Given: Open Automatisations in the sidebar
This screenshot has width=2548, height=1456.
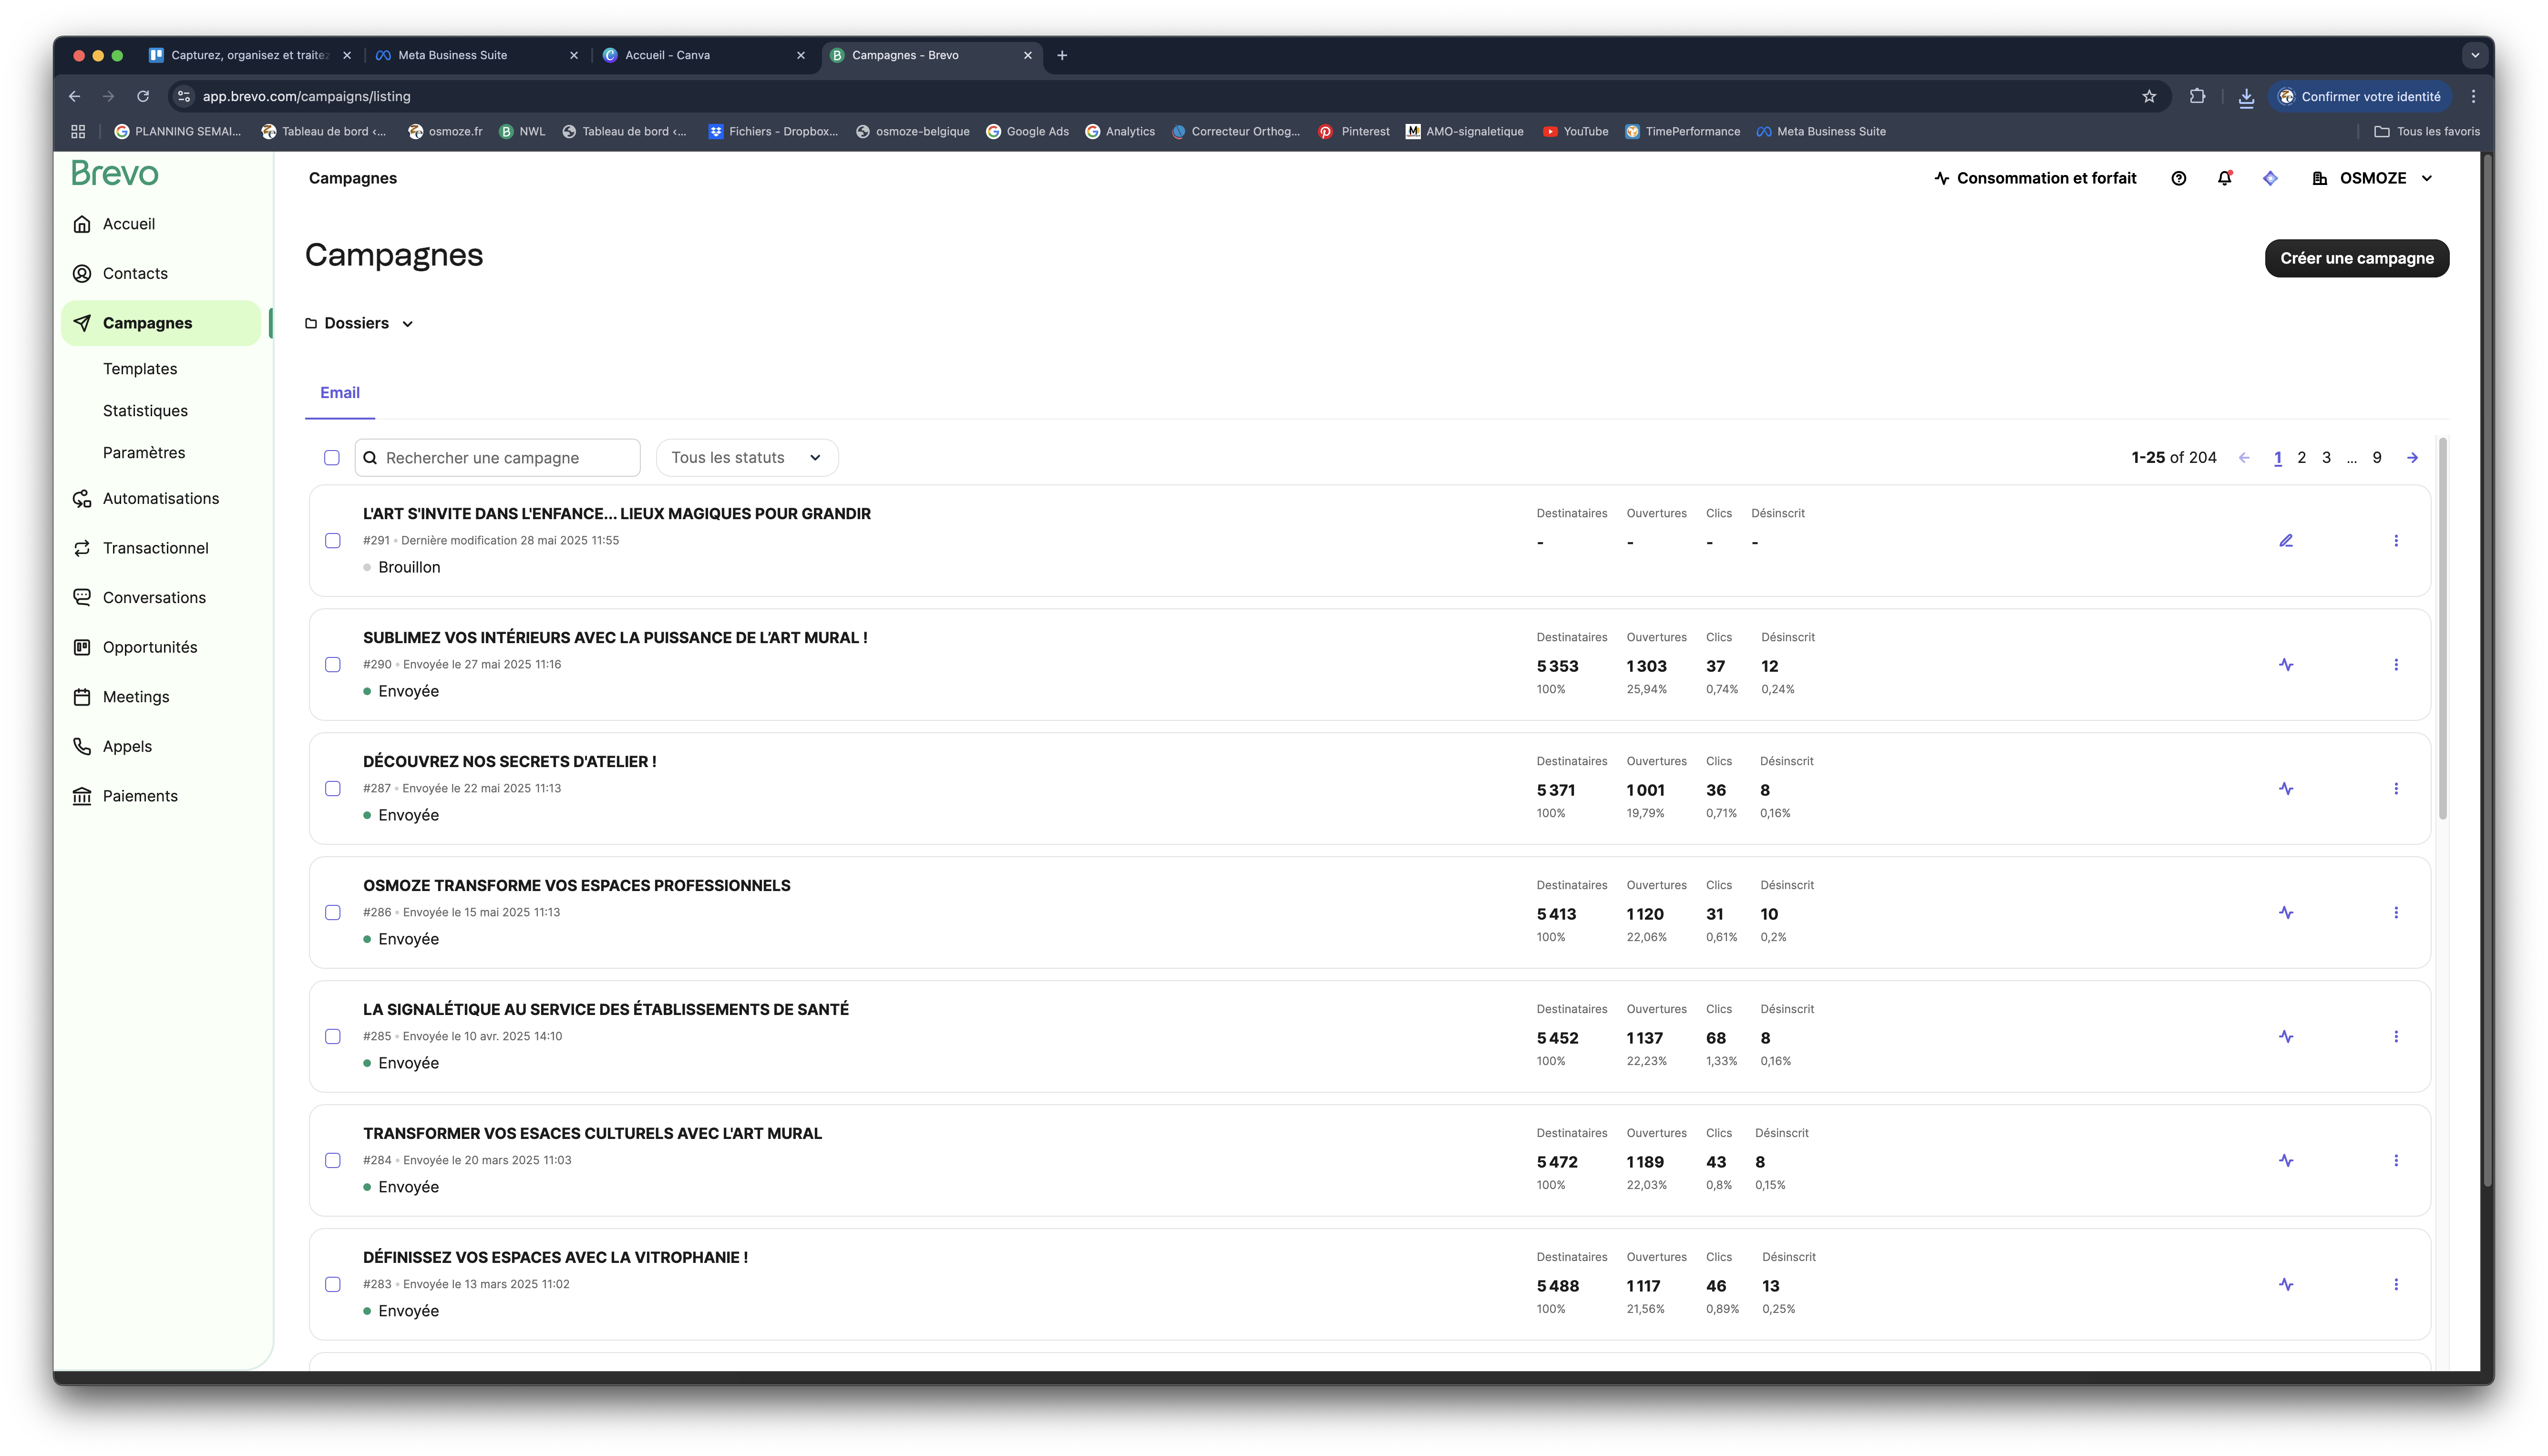Looking at the screenshot, I should click(160, 498).
